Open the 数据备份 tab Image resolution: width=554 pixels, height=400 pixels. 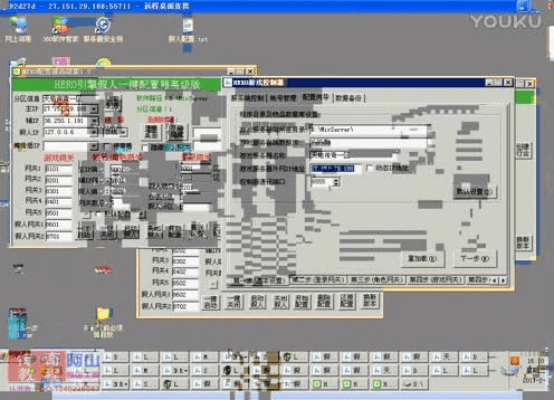pos(349,98)
